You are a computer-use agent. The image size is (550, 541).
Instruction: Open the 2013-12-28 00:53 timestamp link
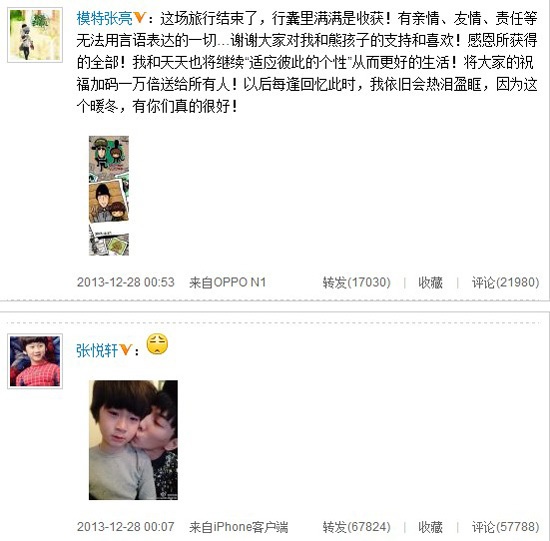[126, 282]
